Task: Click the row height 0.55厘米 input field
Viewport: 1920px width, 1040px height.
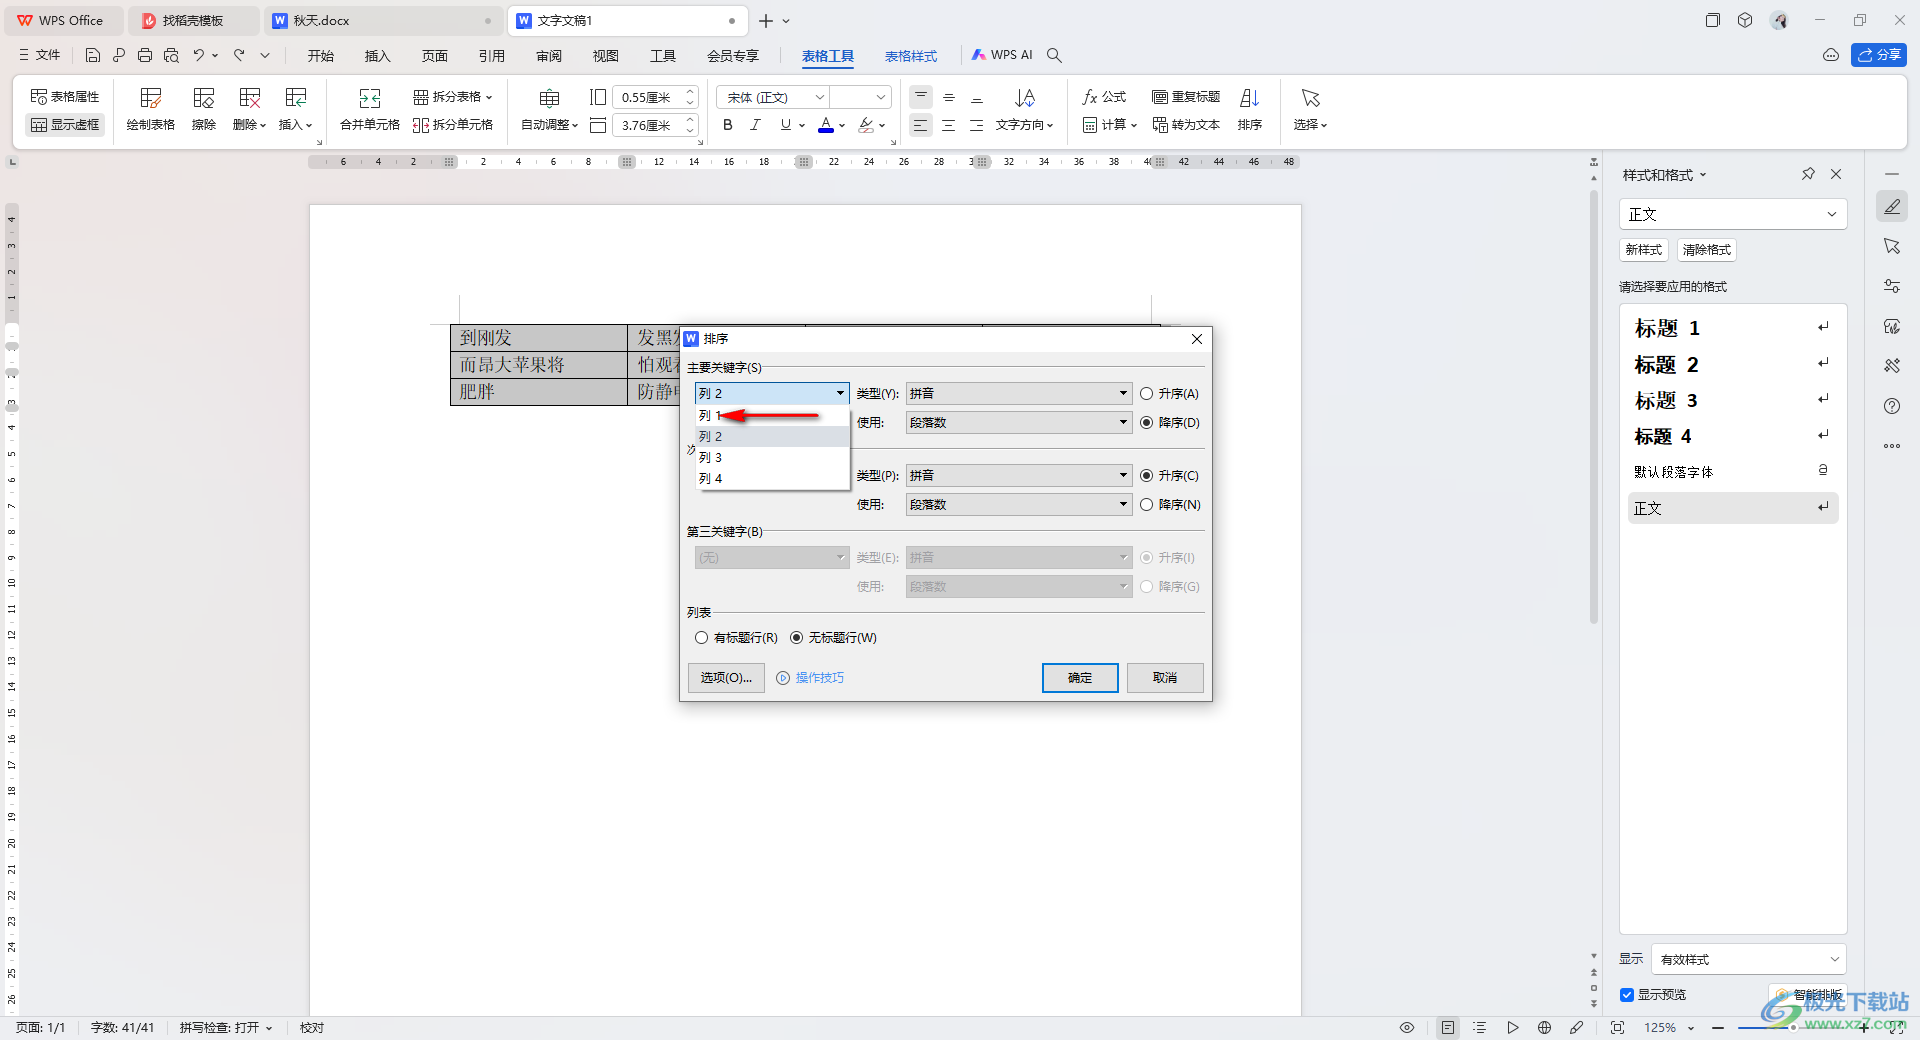Action: coord(647,97)
